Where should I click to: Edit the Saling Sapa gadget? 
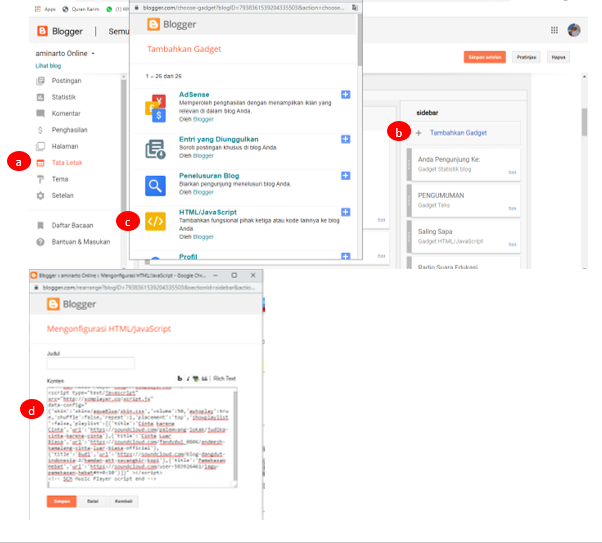[x=513, y=245]
